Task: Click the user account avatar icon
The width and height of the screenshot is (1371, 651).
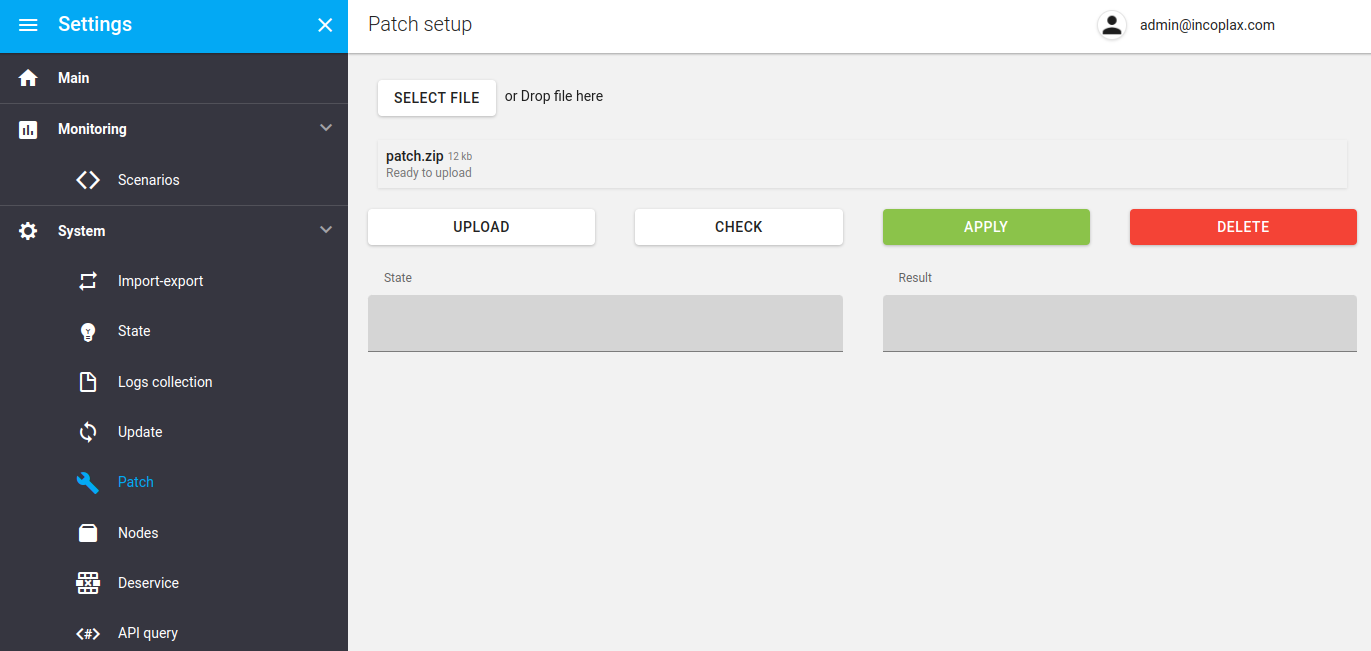Action: point(1112,26)
